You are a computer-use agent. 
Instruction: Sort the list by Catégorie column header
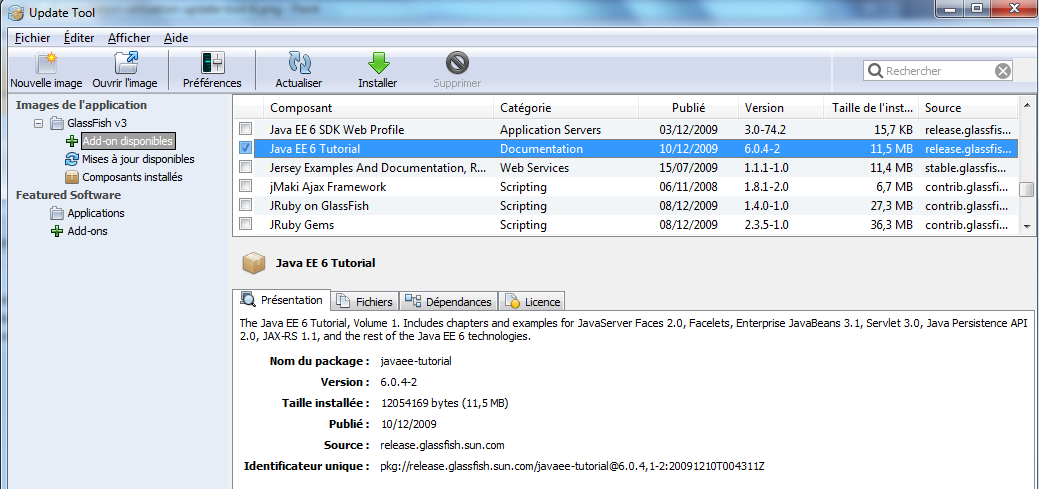point(525,108)
